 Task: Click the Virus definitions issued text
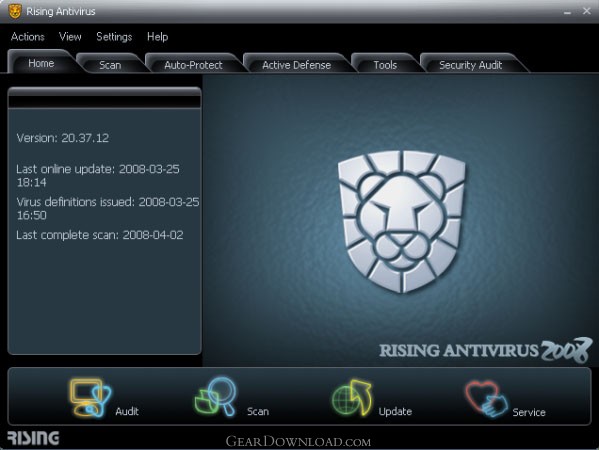(108, 208)
